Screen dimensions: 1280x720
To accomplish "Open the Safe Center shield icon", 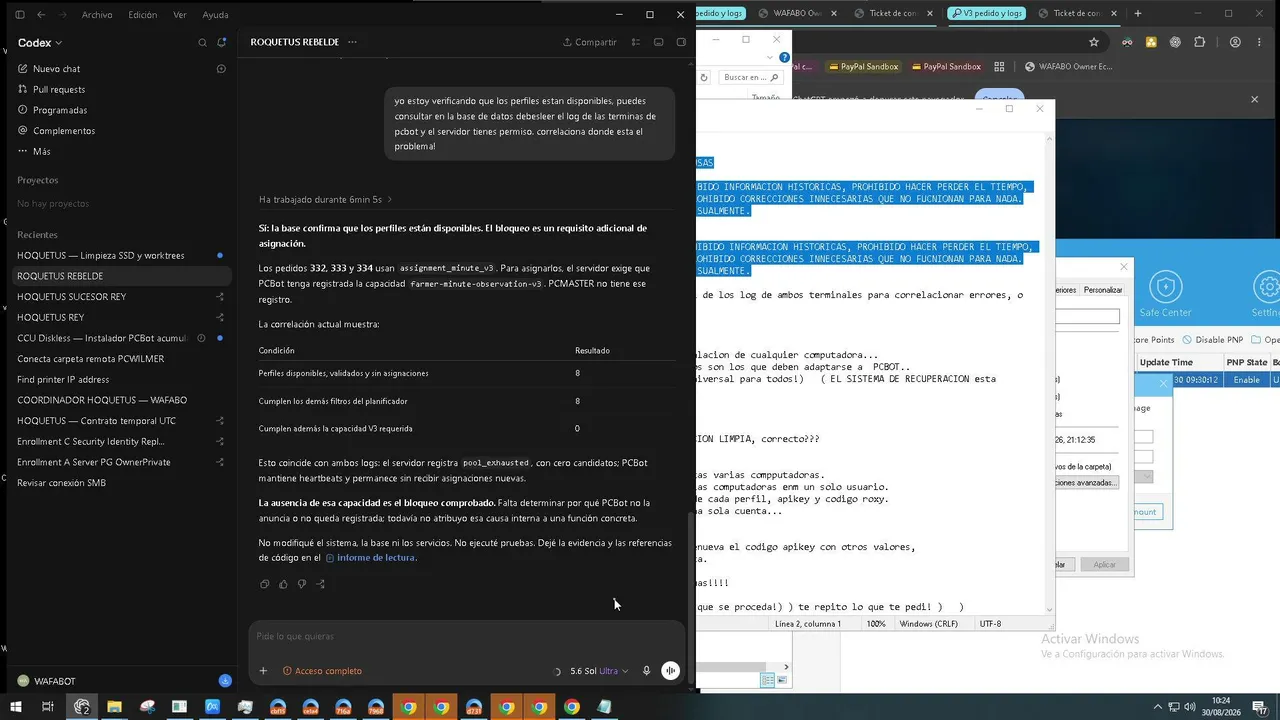I will pyautogui.click(x=1166, y=288).
